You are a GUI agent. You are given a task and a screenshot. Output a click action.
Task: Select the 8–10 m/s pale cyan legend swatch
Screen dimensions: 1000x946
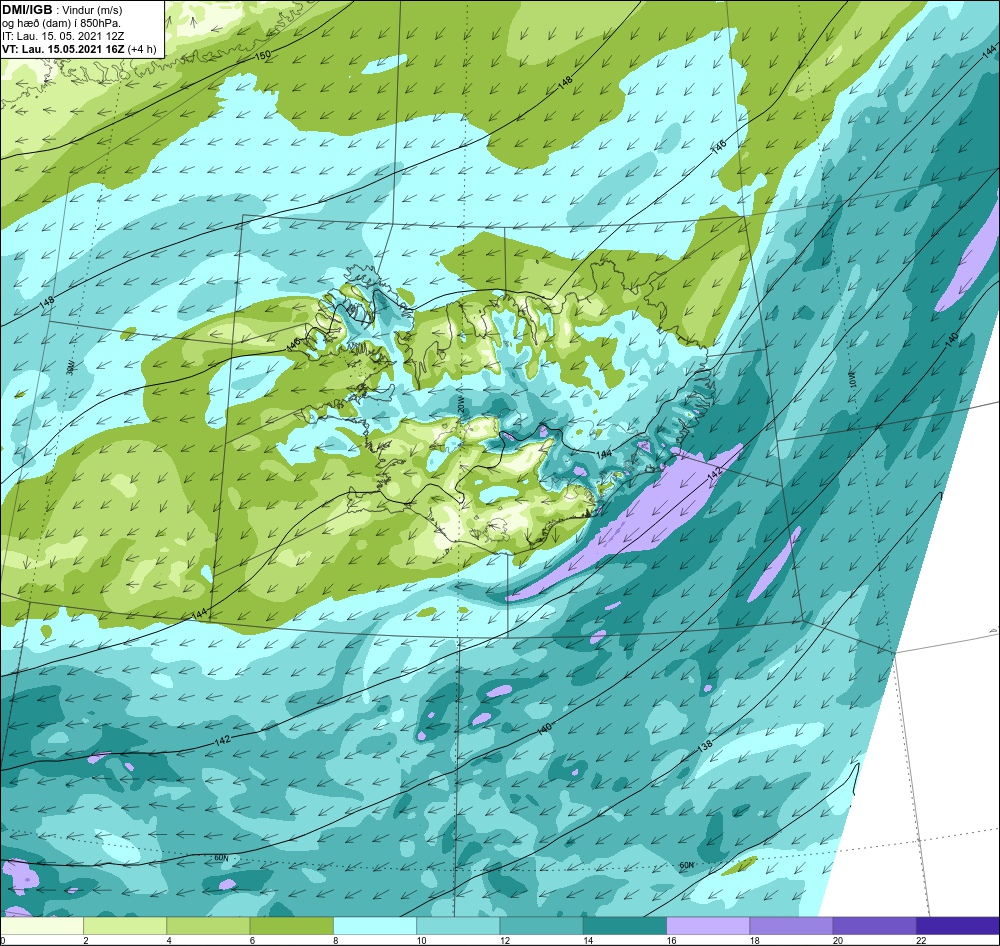click(x=375, y=926)
